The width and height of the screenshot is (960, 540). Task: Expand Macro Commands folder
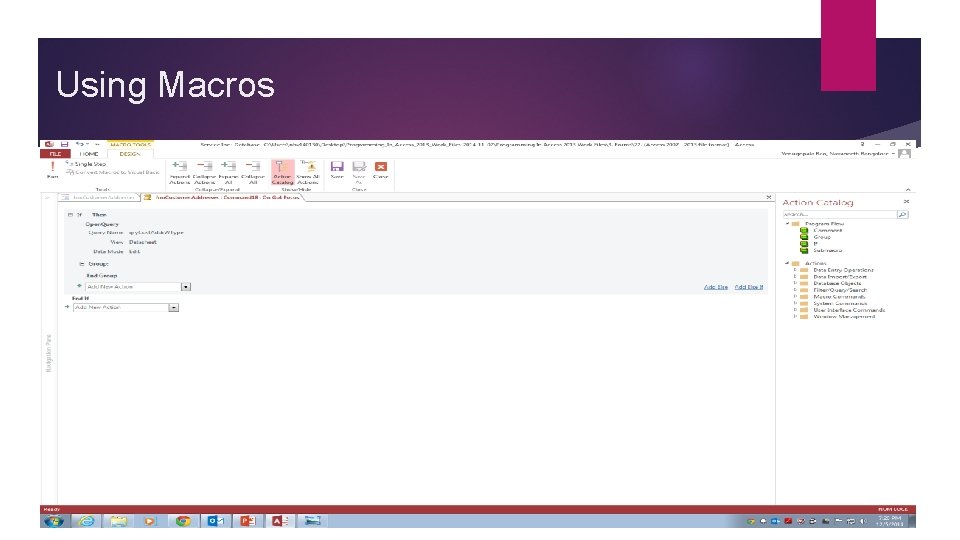coord(795,297)
